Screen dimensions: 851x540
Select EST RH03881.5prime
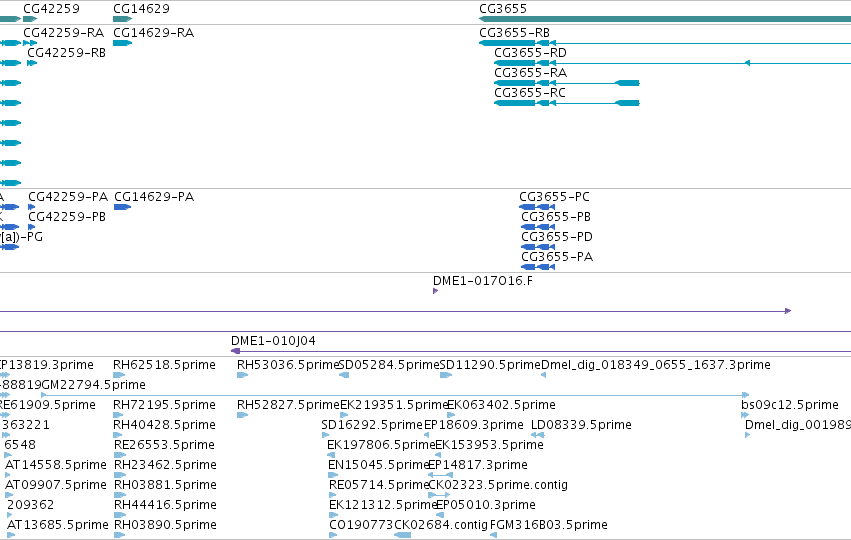165,485
